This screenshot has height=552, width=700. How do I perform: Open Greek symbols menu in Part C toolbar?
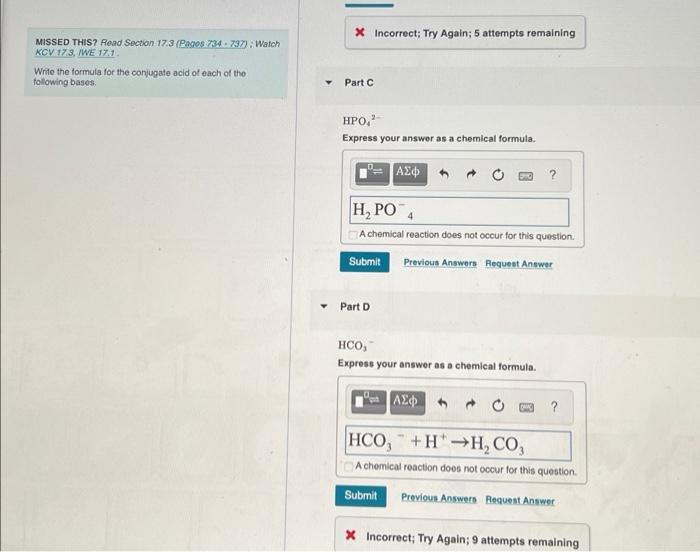click(409, 173)
